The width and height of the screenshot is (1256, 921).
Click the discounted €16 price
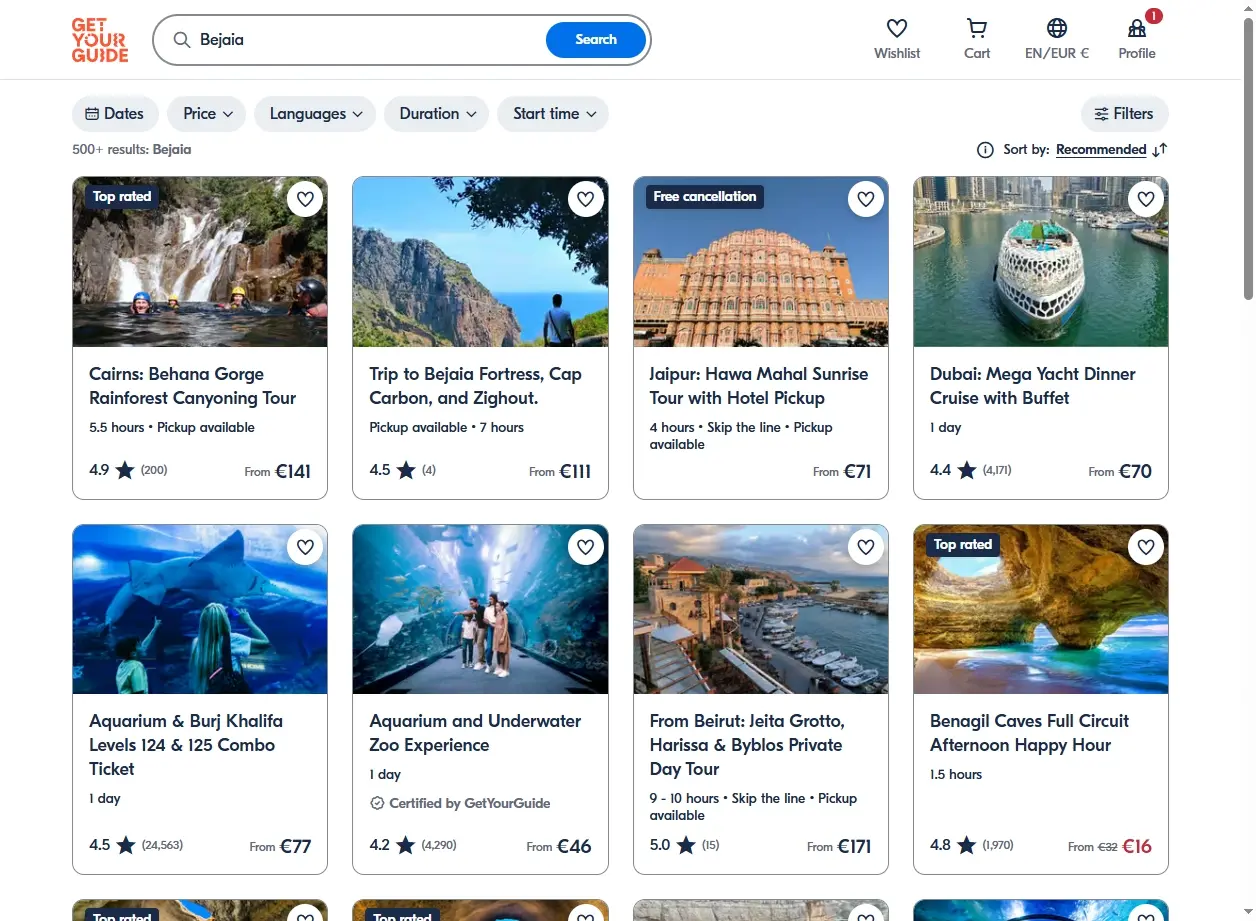pos(1137,846)
